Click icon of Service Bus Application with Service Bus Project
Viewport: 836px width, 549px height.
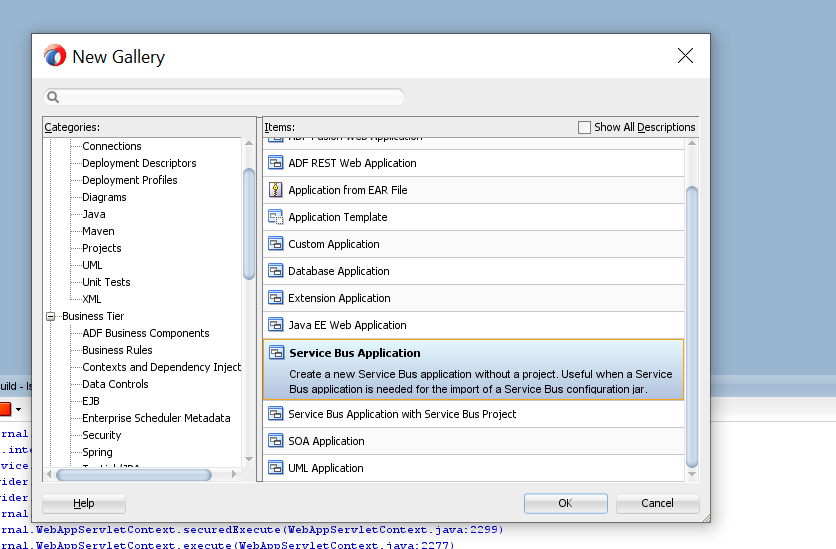point(276,414)
